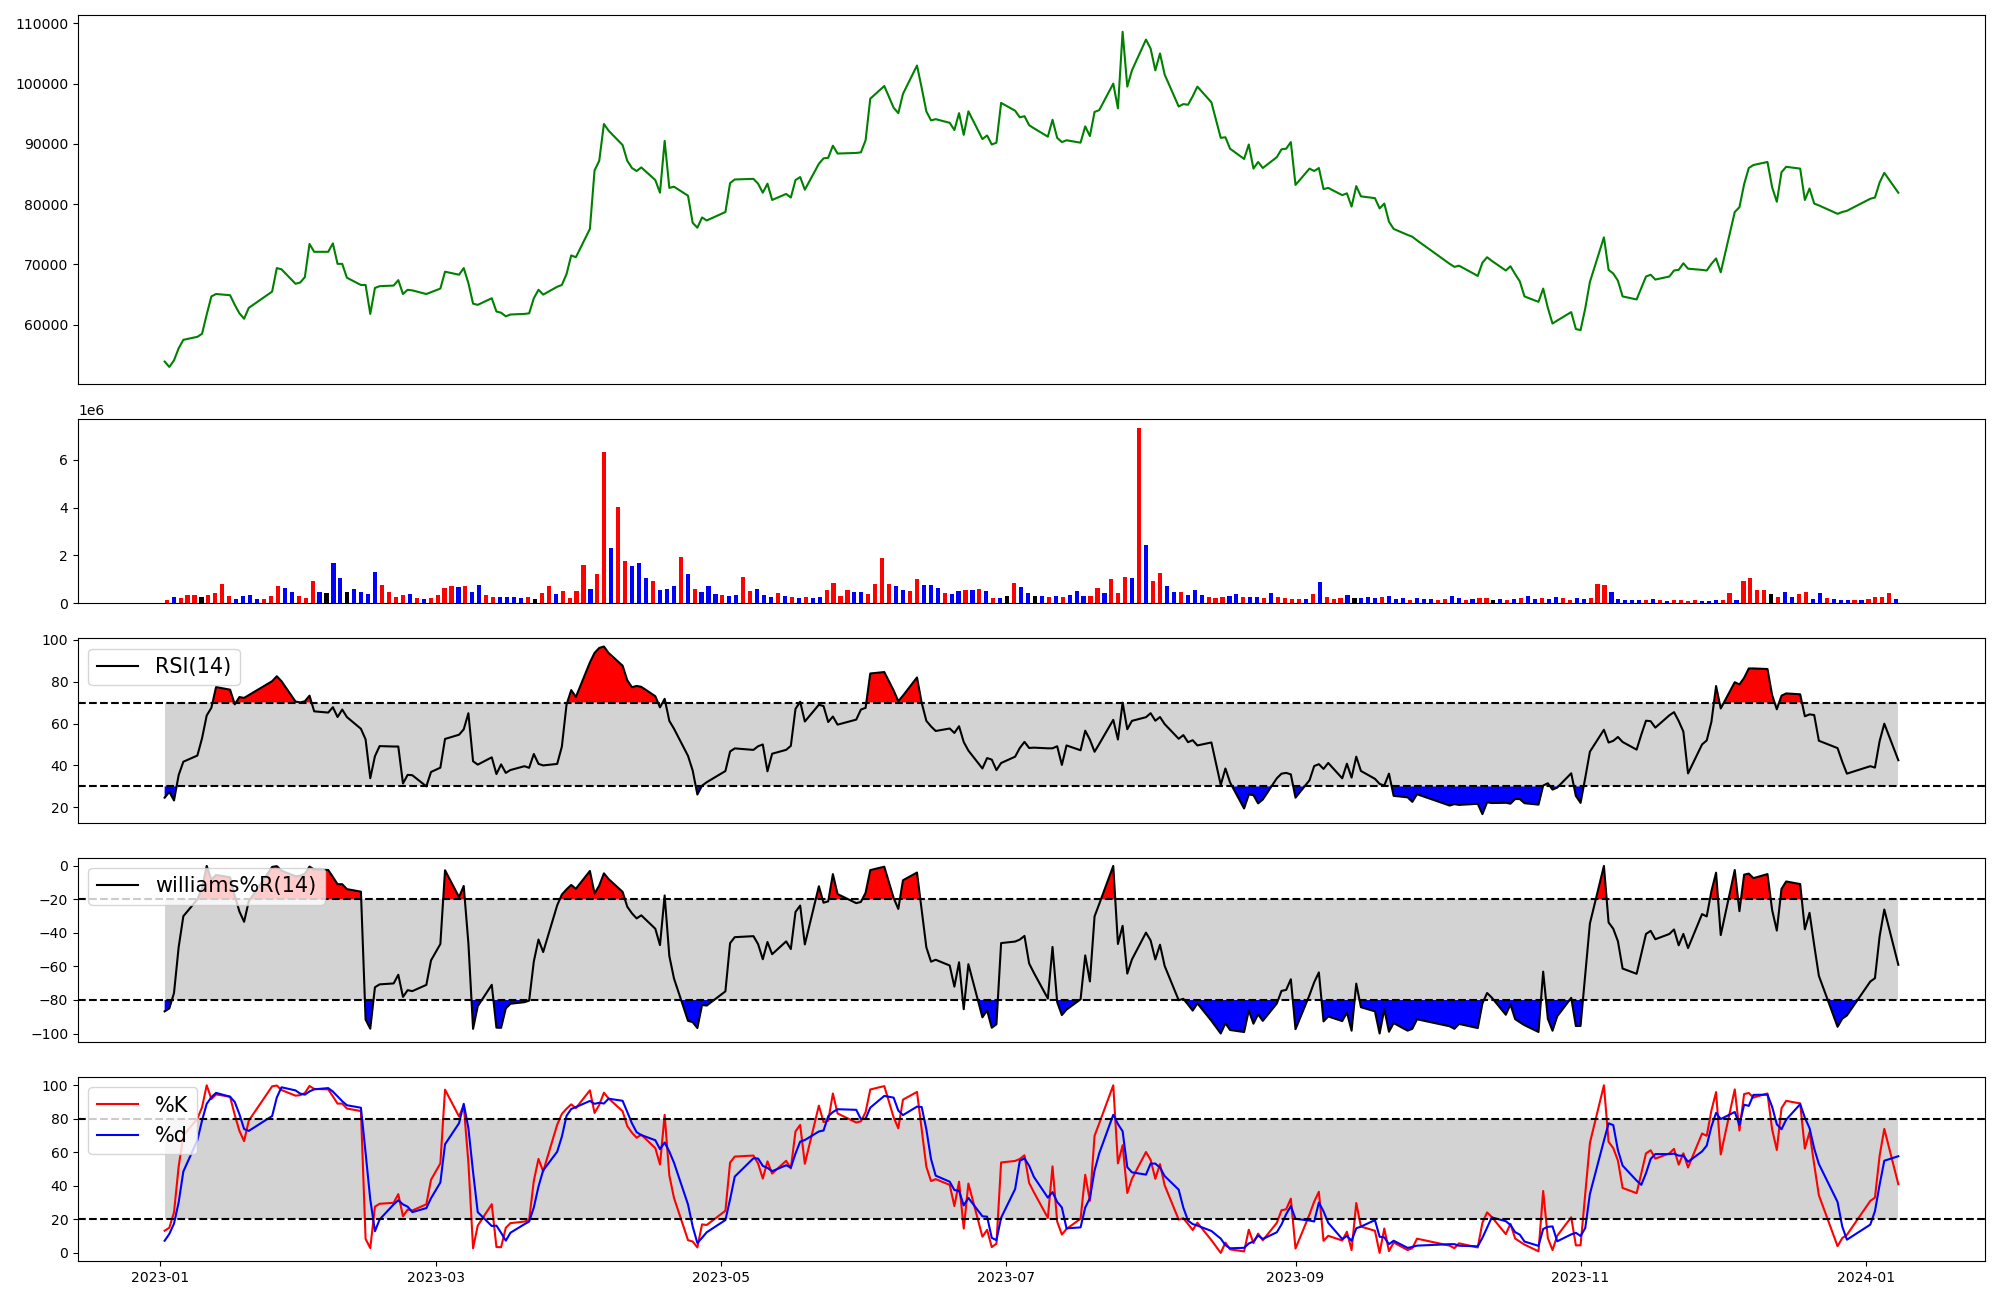
Task: Click the red %K legend line swatch
Action: tap(118, 1105)
